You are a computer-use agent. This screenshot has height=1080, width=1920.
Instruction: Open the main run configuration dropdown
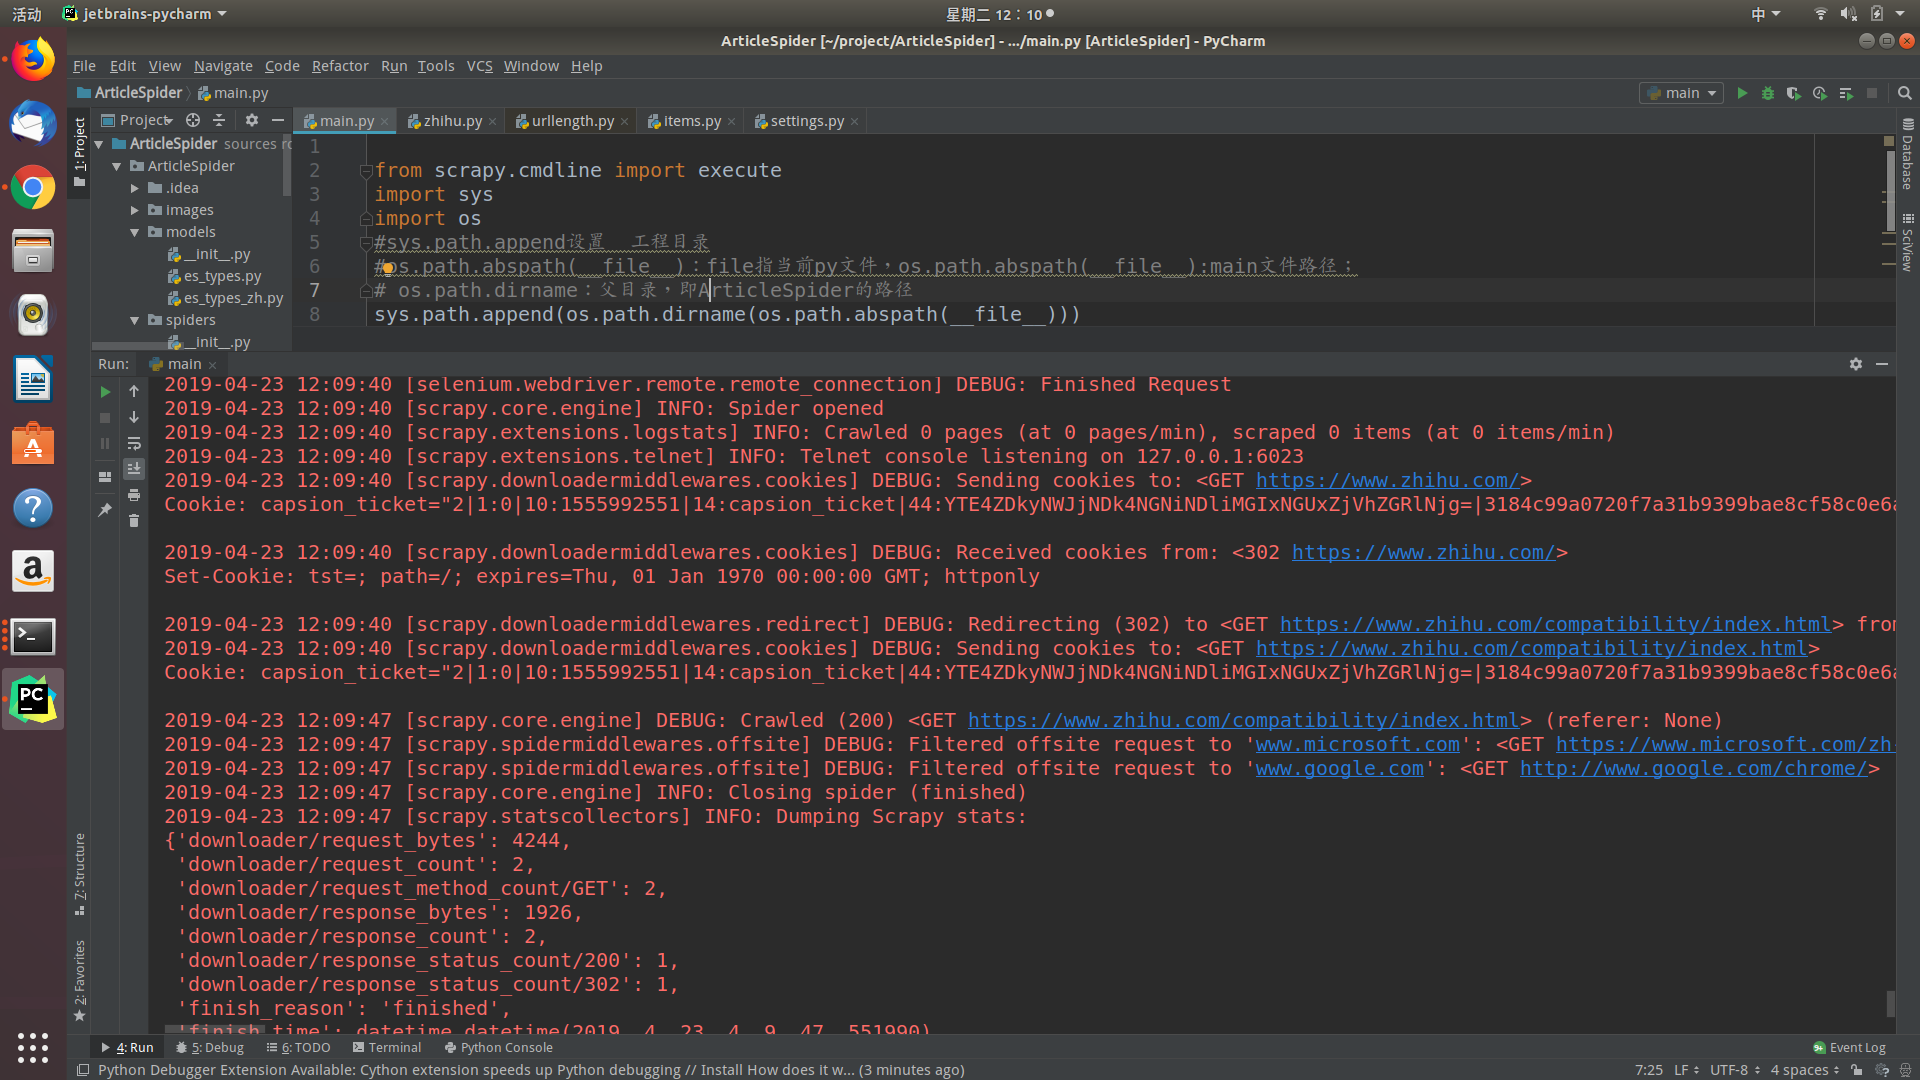(1682, 93)
